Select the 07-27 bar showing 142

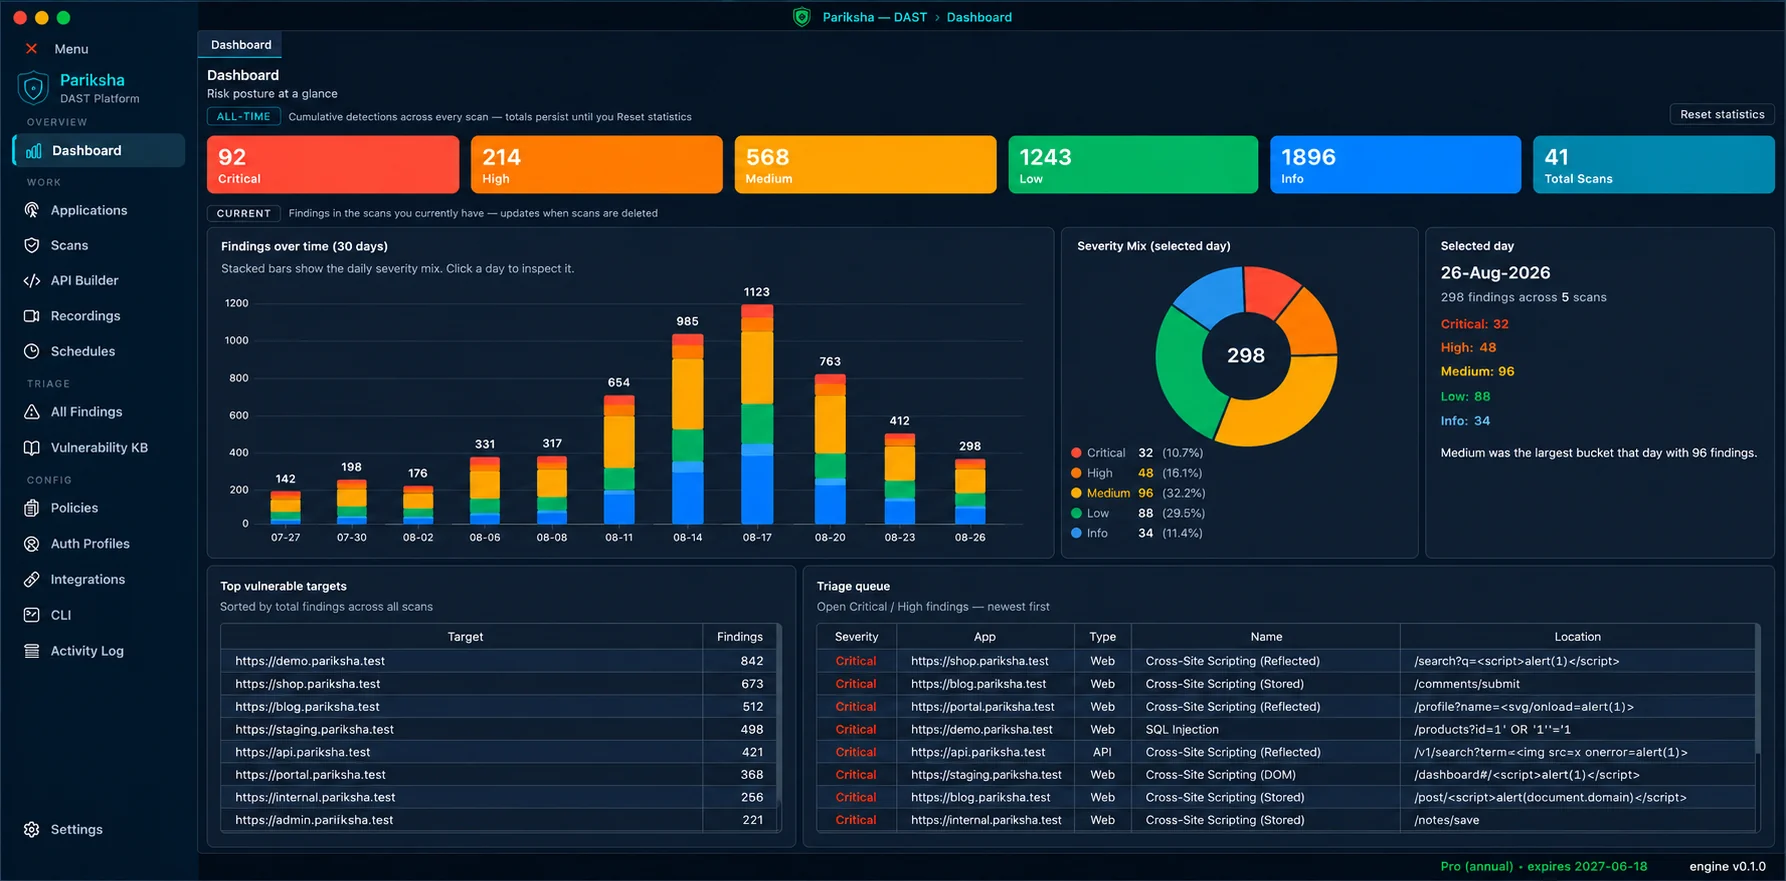tap(286, 507)
